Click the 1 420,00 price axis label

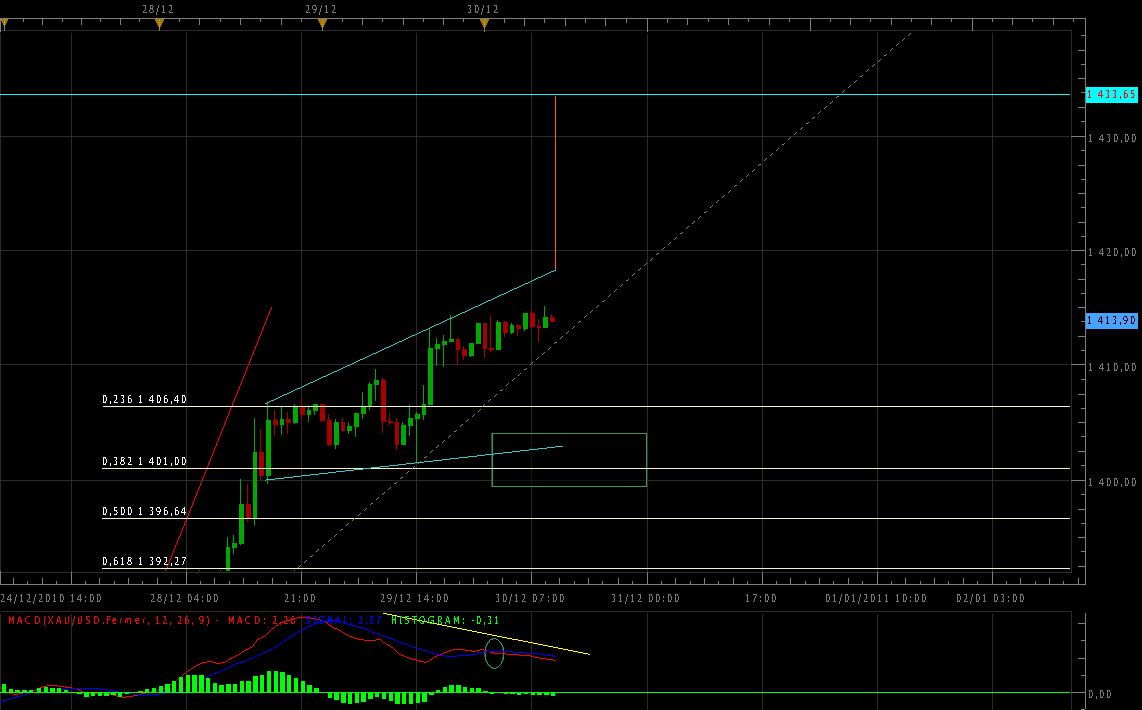tap(1112, 252)
